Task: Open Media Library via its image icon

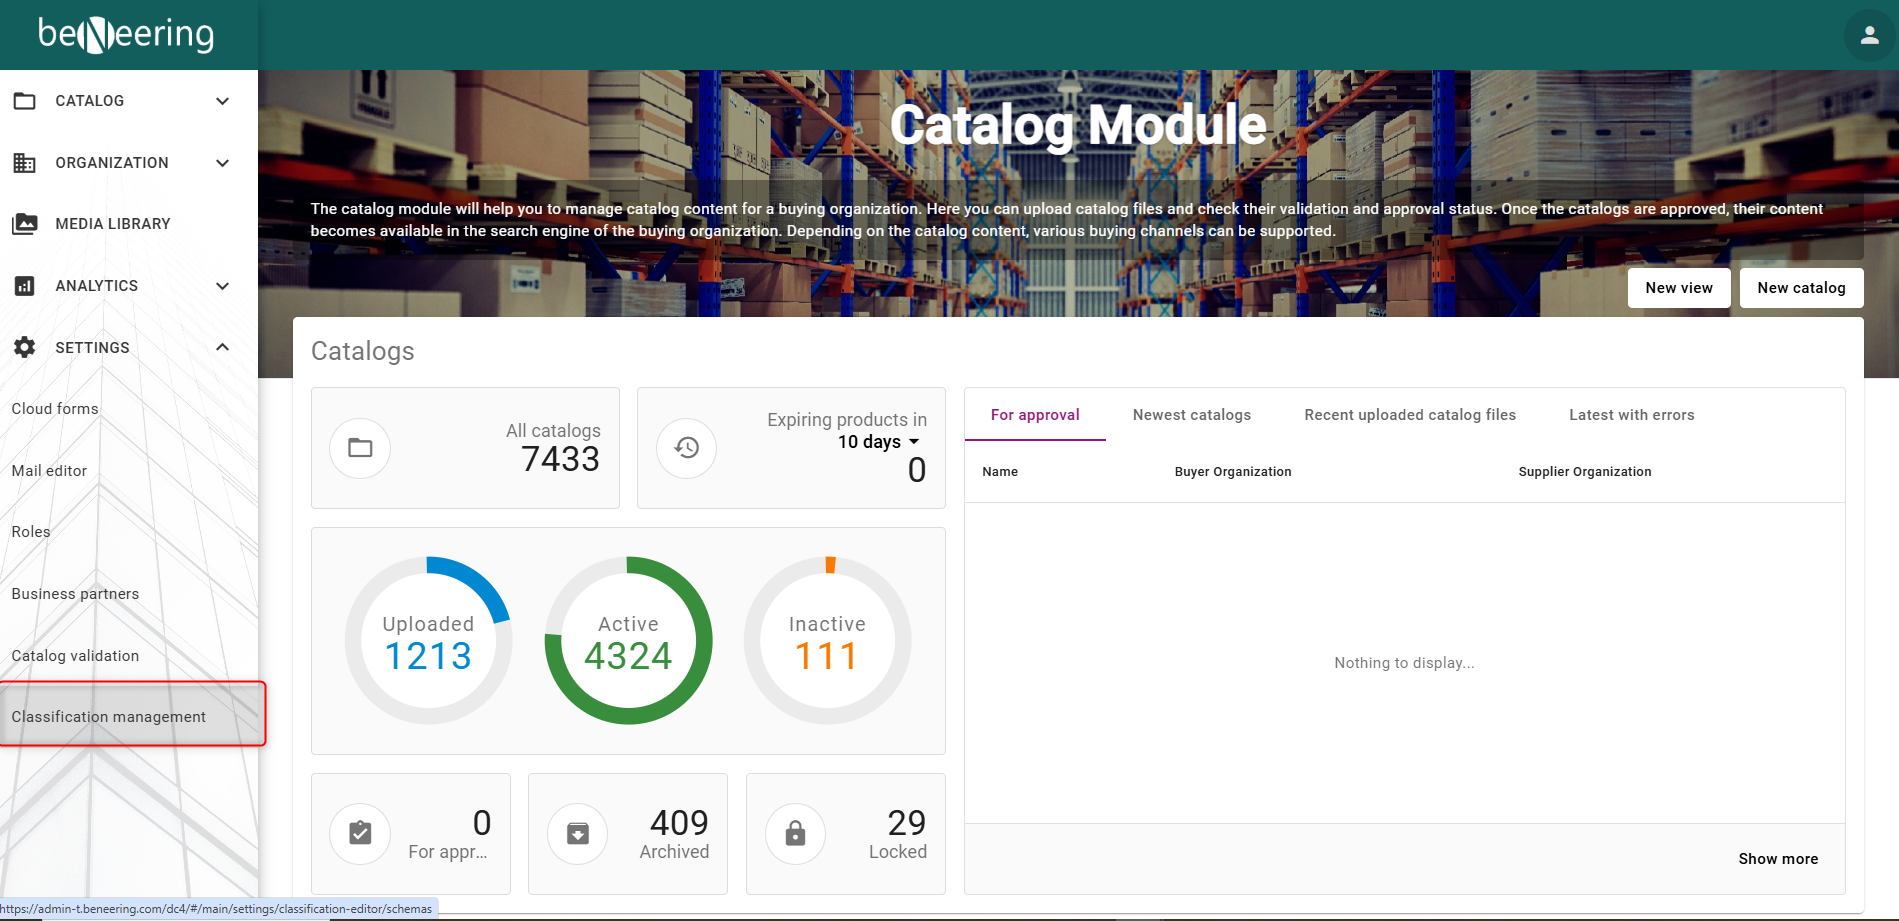Action: pos(25,224)
